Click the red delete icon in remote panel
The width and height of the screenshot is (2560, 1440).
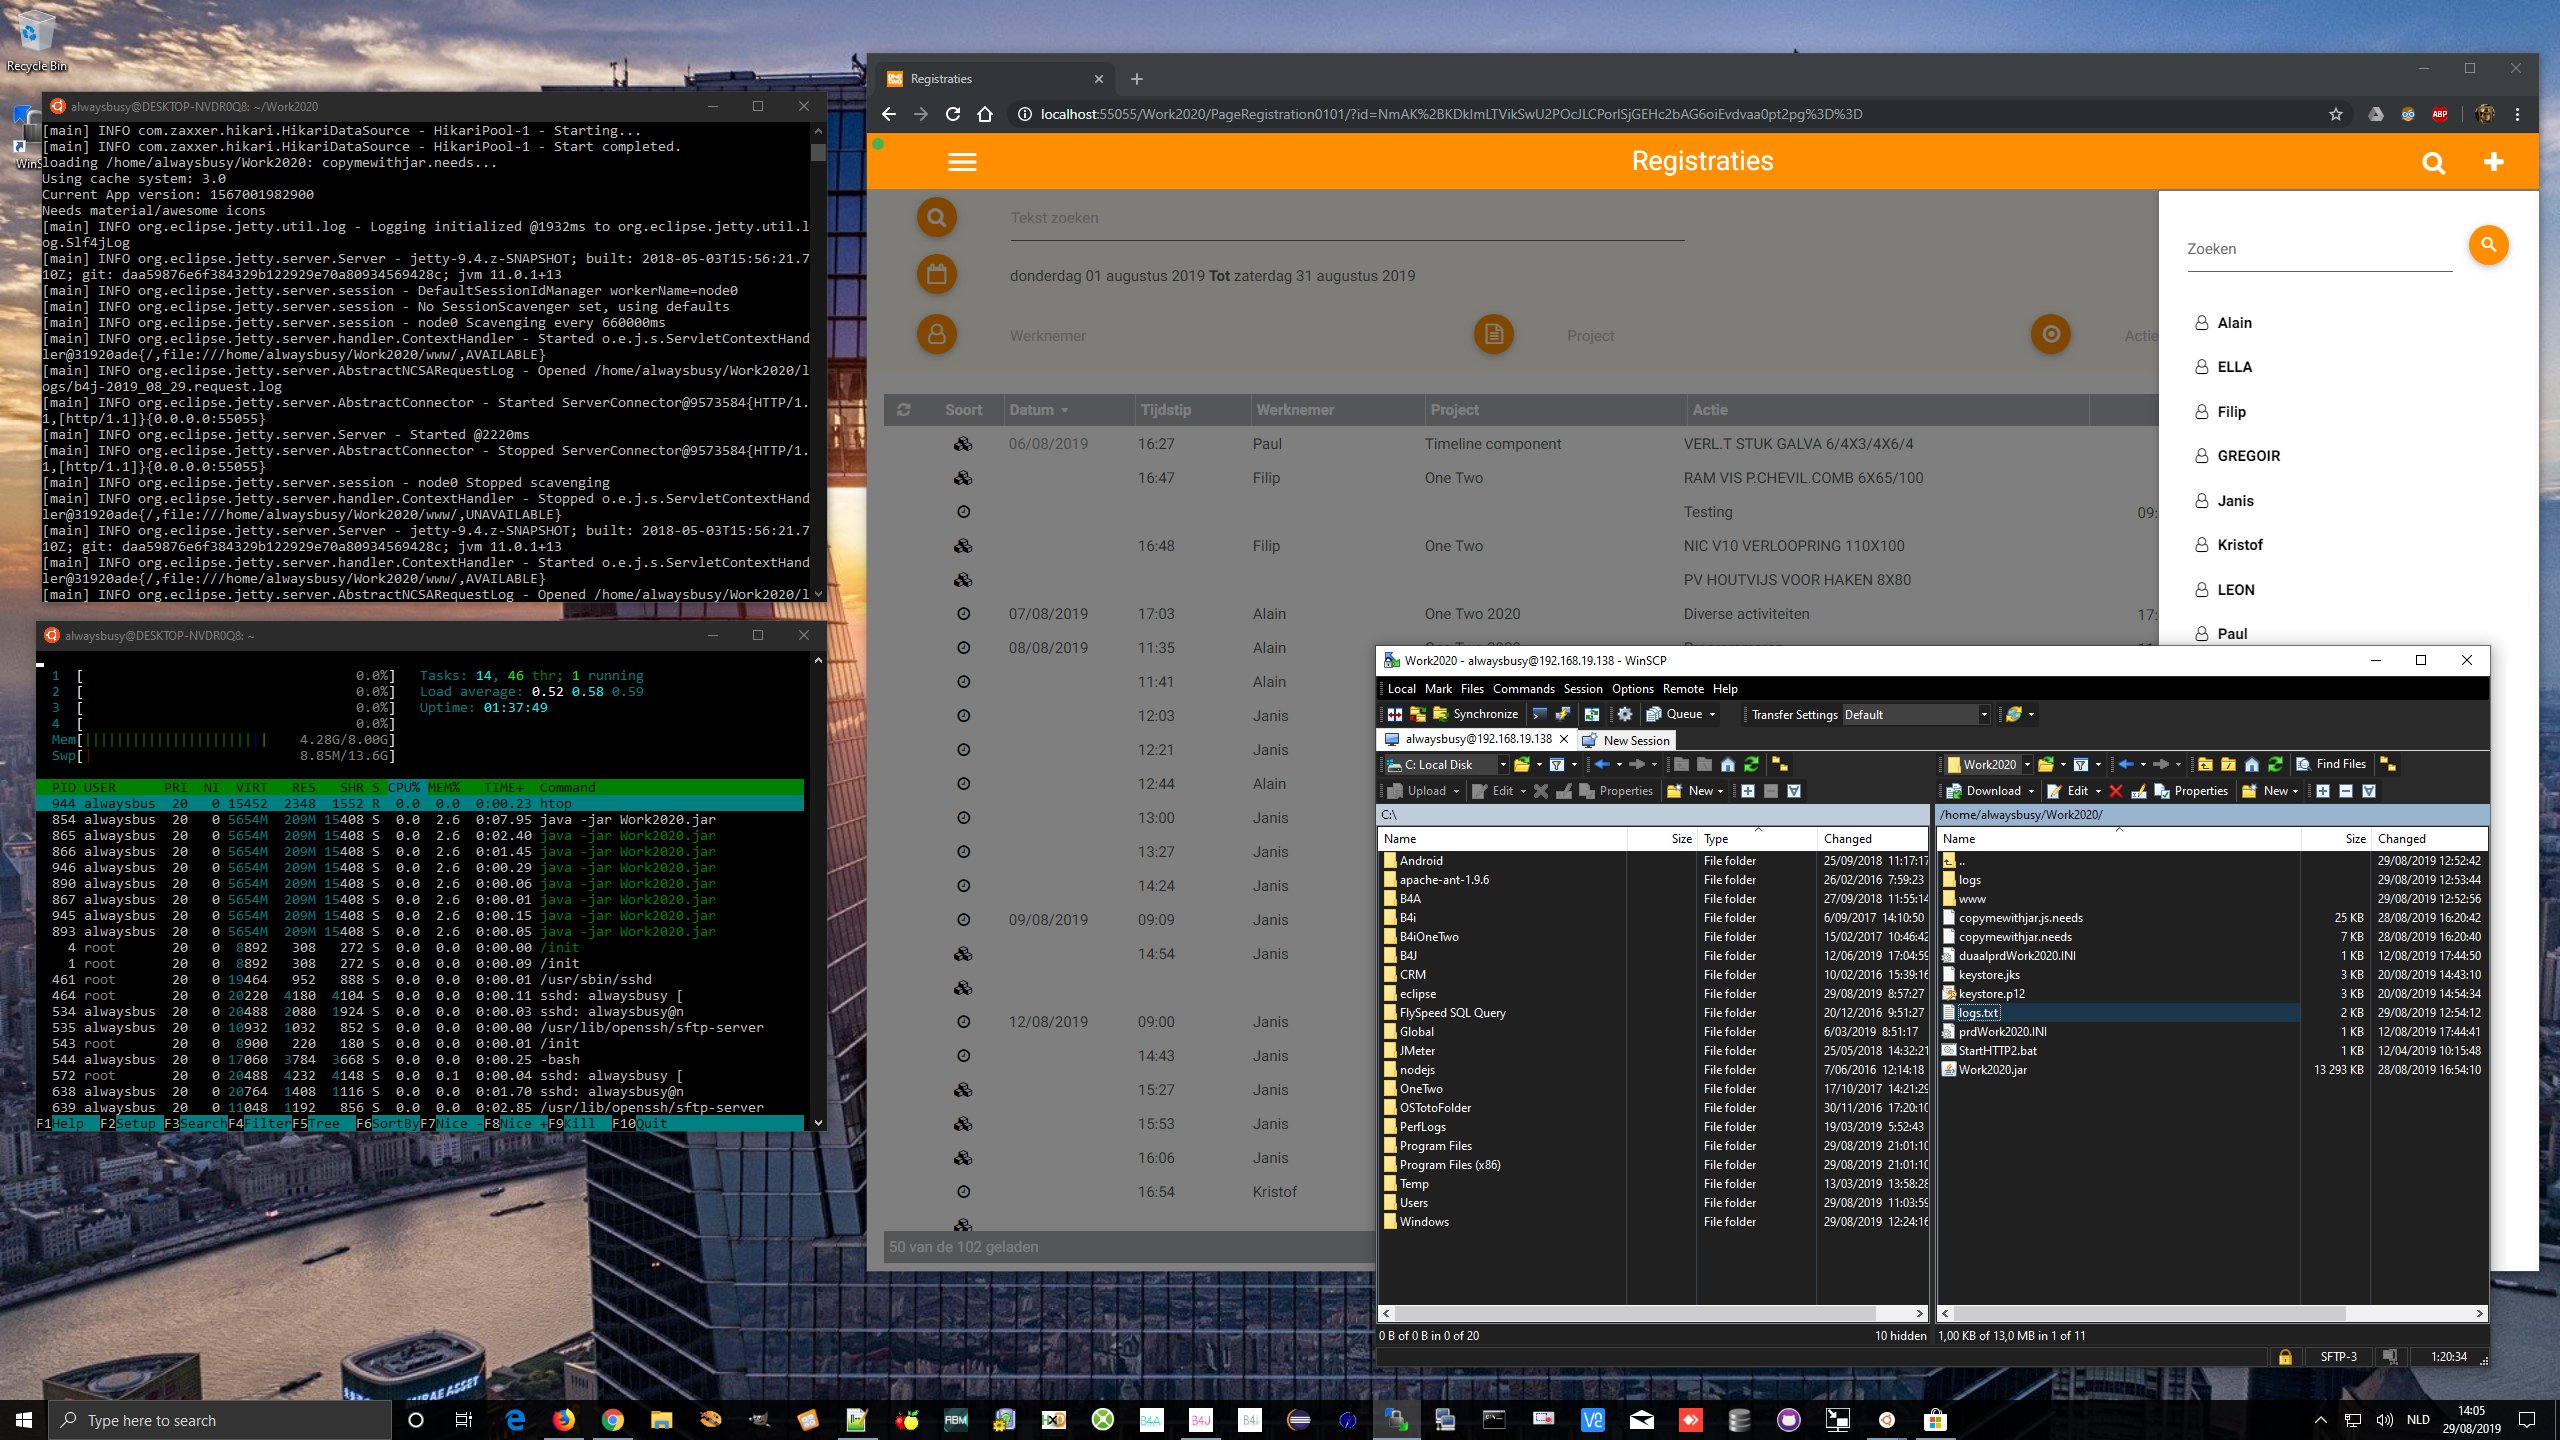point(2116,791)
